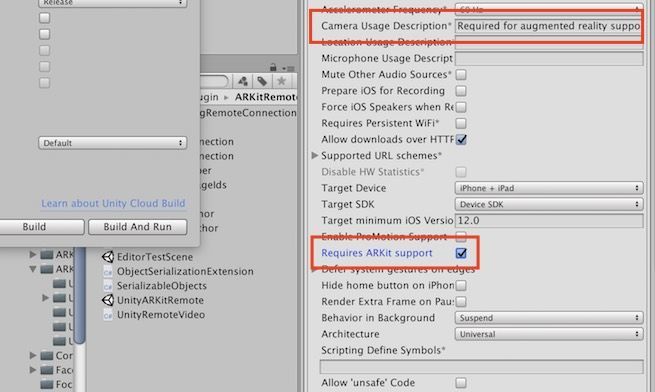
Task: Select EditorTestScene Unity scene icon
Action: click(x=108, y=257)
